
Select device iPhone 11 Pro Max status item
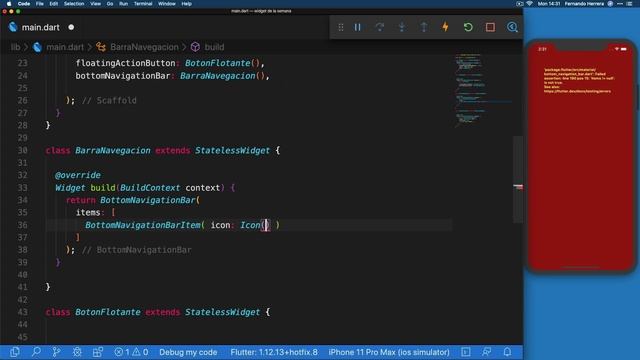coord(389,352)
